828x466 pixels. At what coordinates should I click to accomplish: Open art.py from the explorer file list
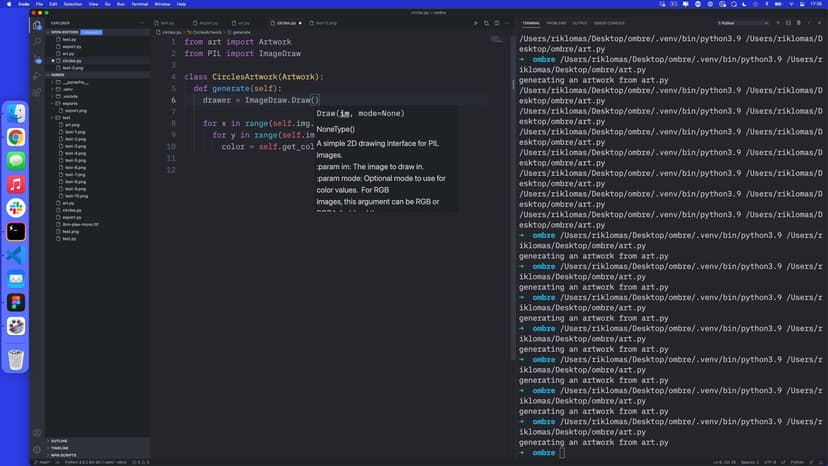point(70,203)
